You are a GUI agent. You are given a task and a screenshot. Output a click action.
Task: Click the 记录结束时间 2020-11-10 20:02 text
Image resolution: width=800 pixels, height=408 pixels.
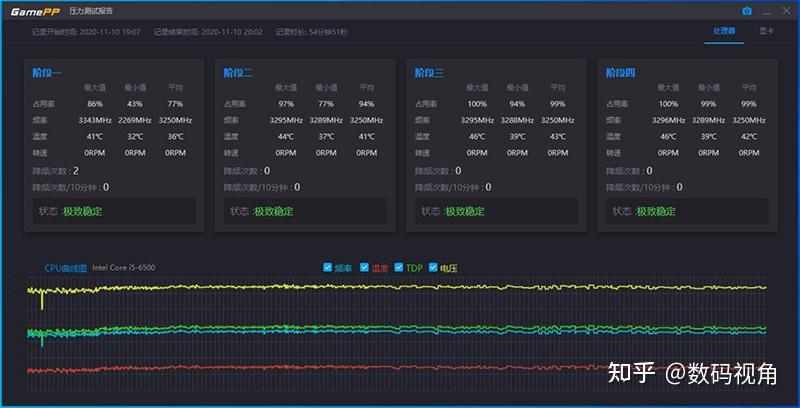tap(208, 32)
